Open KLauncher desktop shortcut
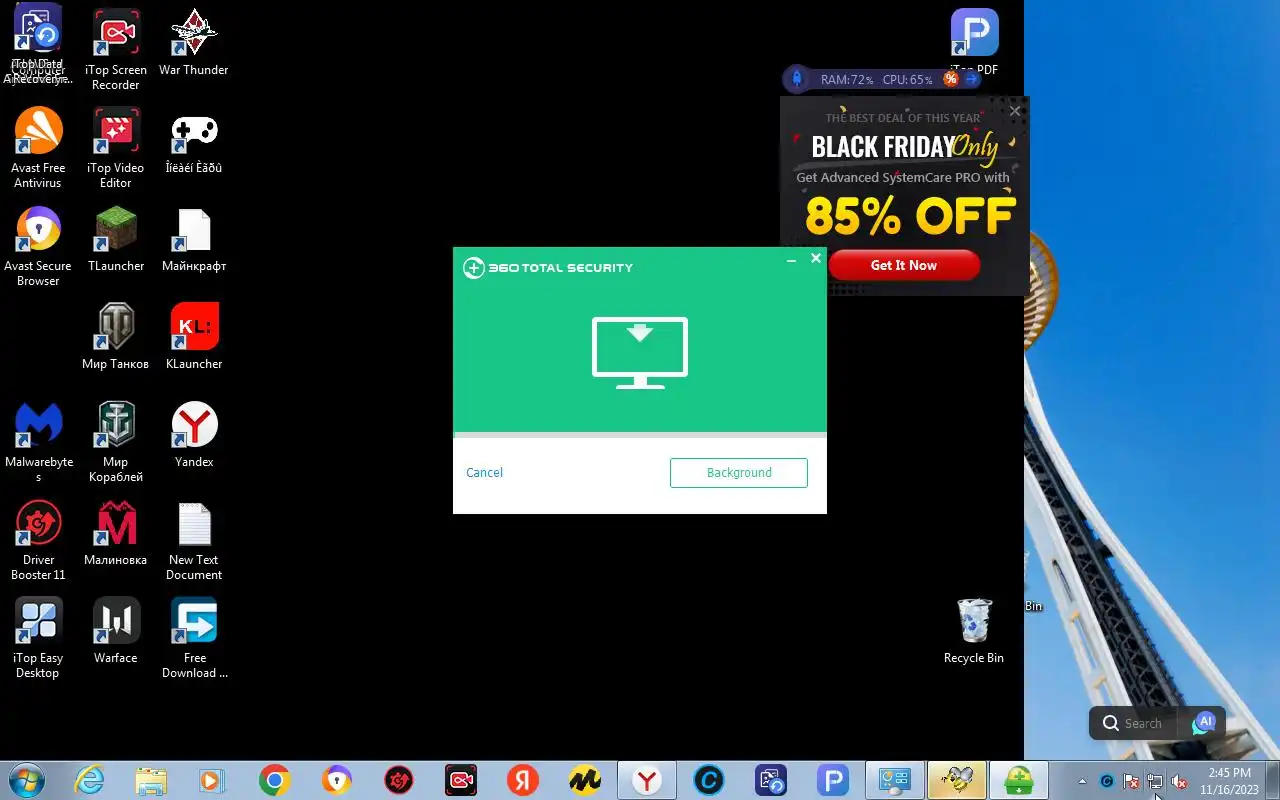This screenshot has width=1280, height=800. pos(194,337)
